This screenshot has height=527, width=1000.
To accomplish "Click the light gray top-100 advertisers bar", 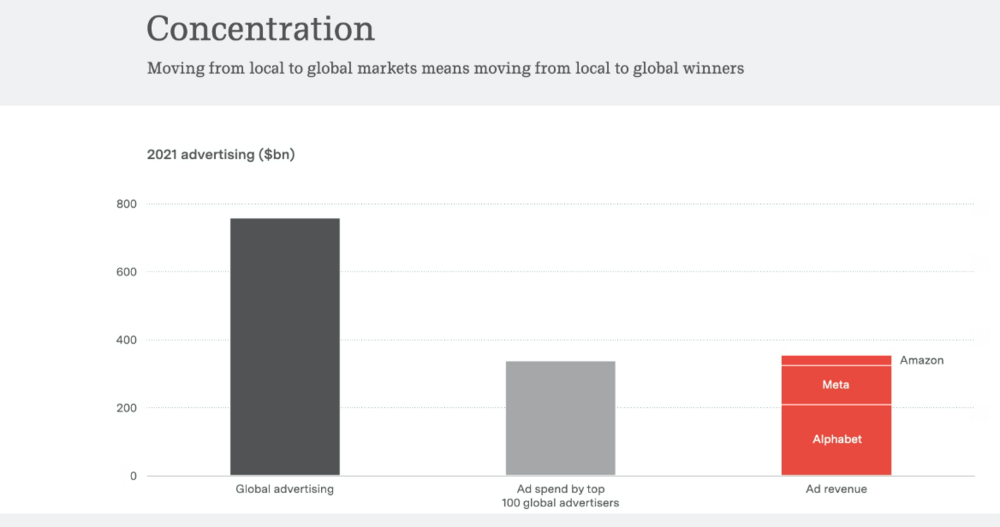I will click(560, 417).
